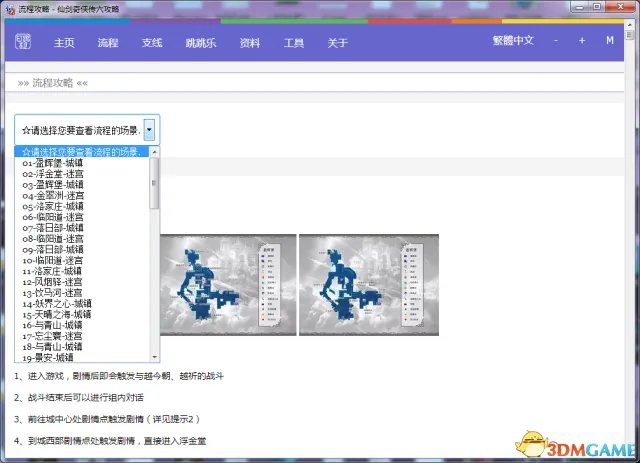Click dropdown list scroll down arrow
Image resolution: width=640 pixels, height=463 pixels.
(x=154, y=357)
